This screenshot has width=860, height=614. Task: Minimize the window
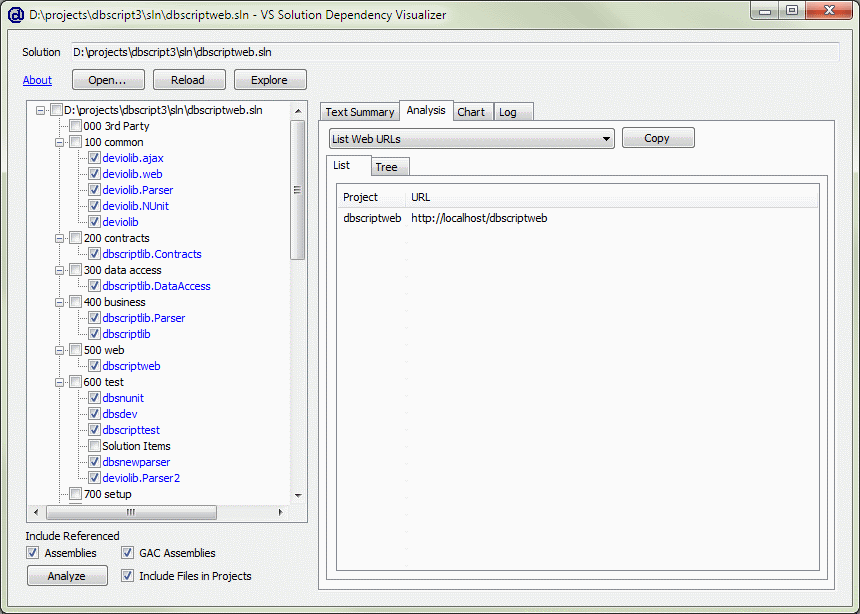pyautogui.click(x=765, y=11)
